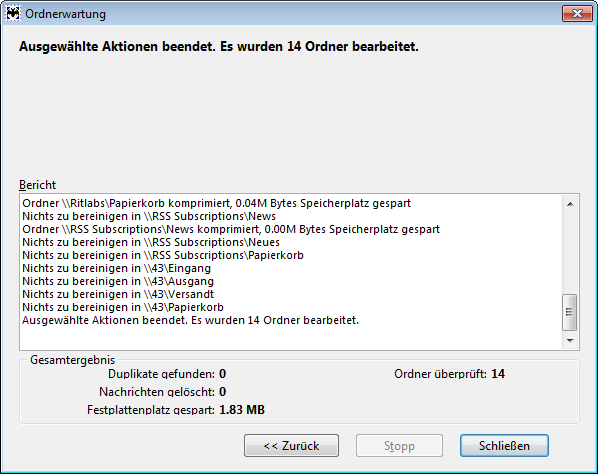Select line Nichts zu bereinigen in RSS Subscriptions\News
Viewport: 598px width, 474px height.
[149, 216]
